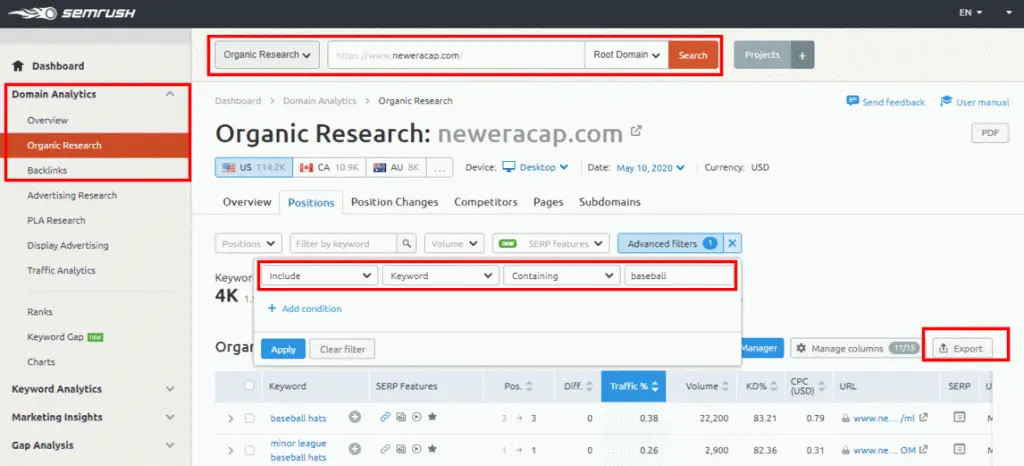1024x466 pixels.
Task: Click the Export button
Action: 958,348
